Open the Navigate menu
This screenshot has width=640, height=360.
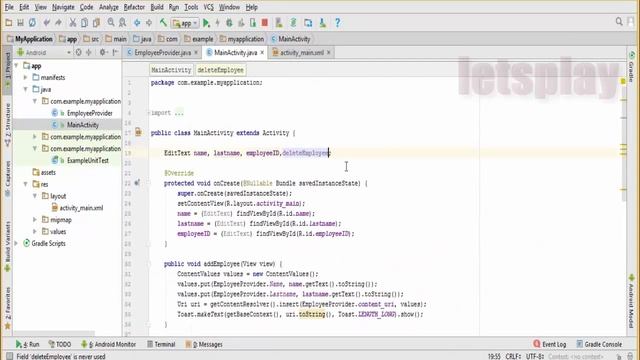coord(63,7)
